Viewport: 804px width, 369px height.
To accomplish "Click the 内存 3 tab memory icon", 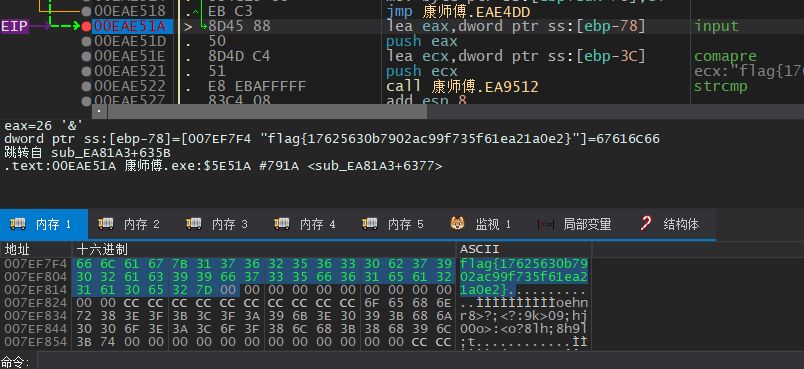I will tap(194, 223).
